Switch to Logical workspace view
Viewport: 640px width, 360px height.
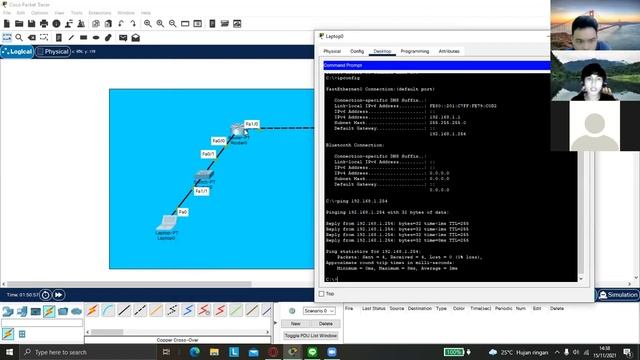point(17,51)
